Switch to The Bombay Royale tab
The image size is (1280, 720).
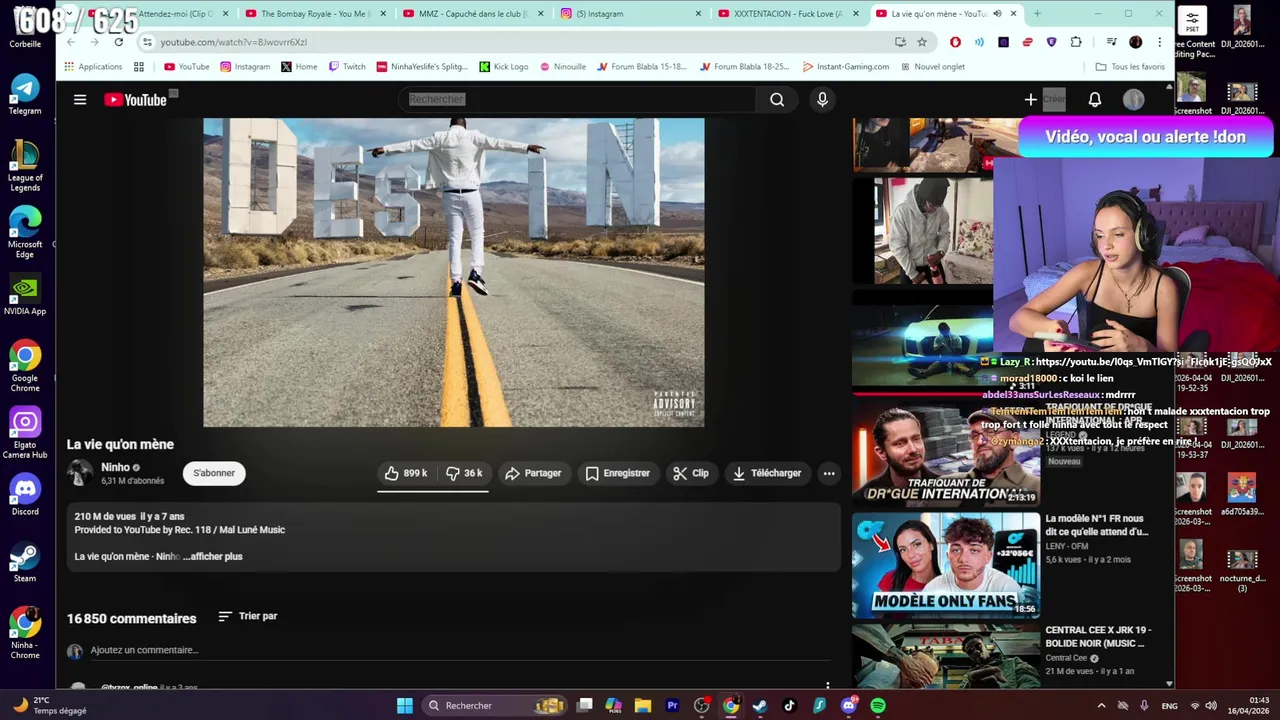(x=315, y=14)
